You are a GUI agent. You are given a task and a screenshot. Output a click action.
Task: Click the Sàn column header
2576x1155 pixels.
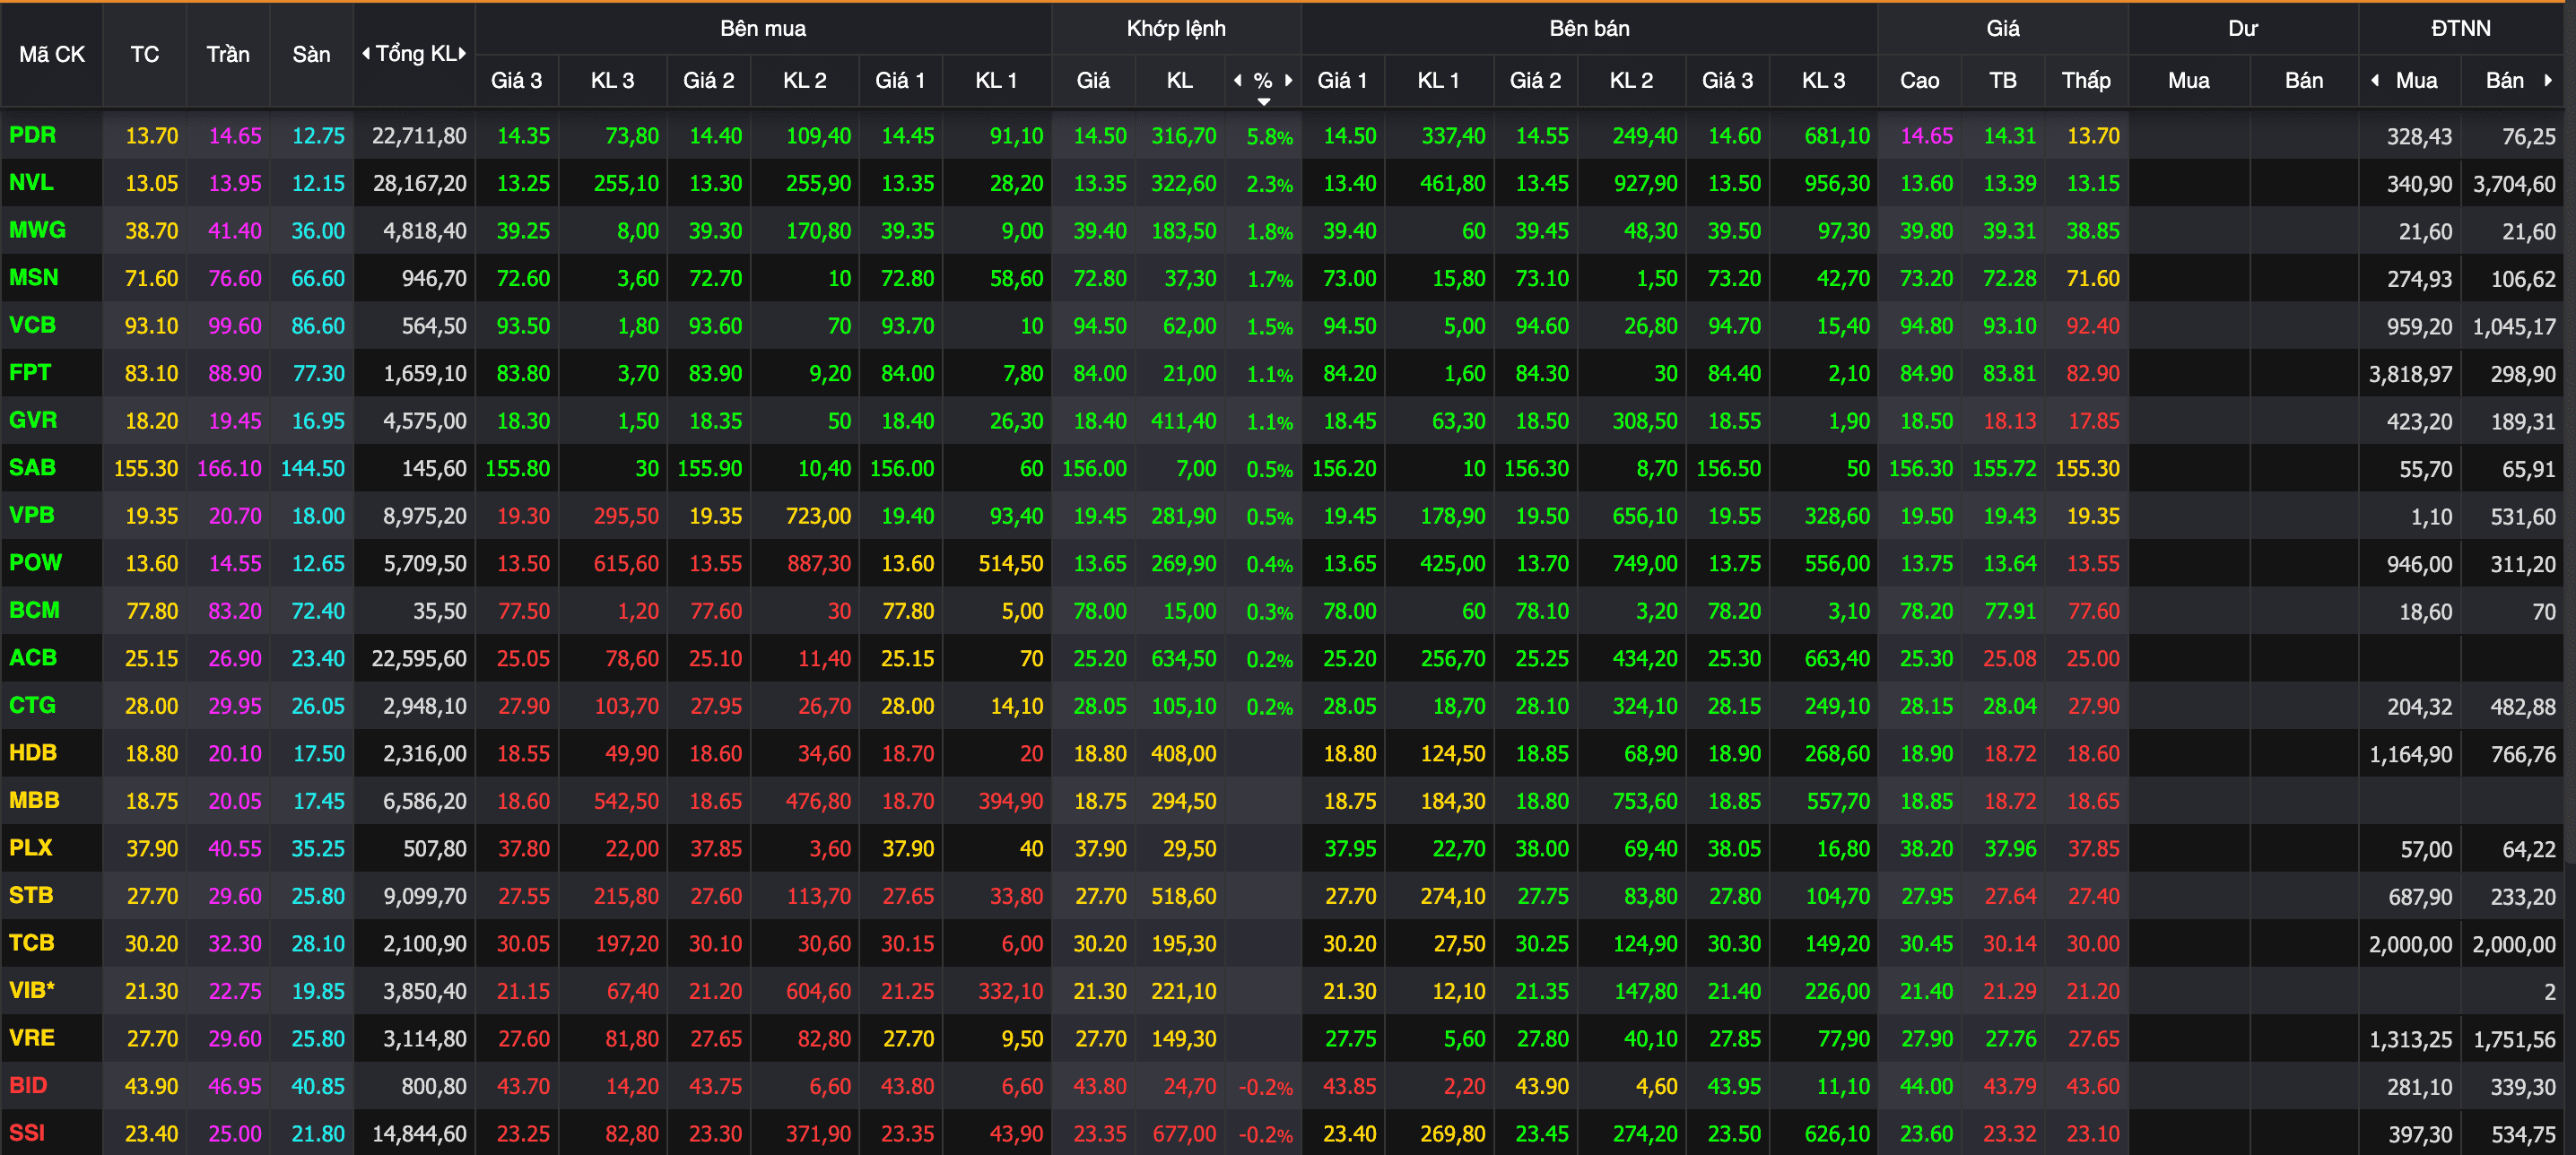coord(311,54)
